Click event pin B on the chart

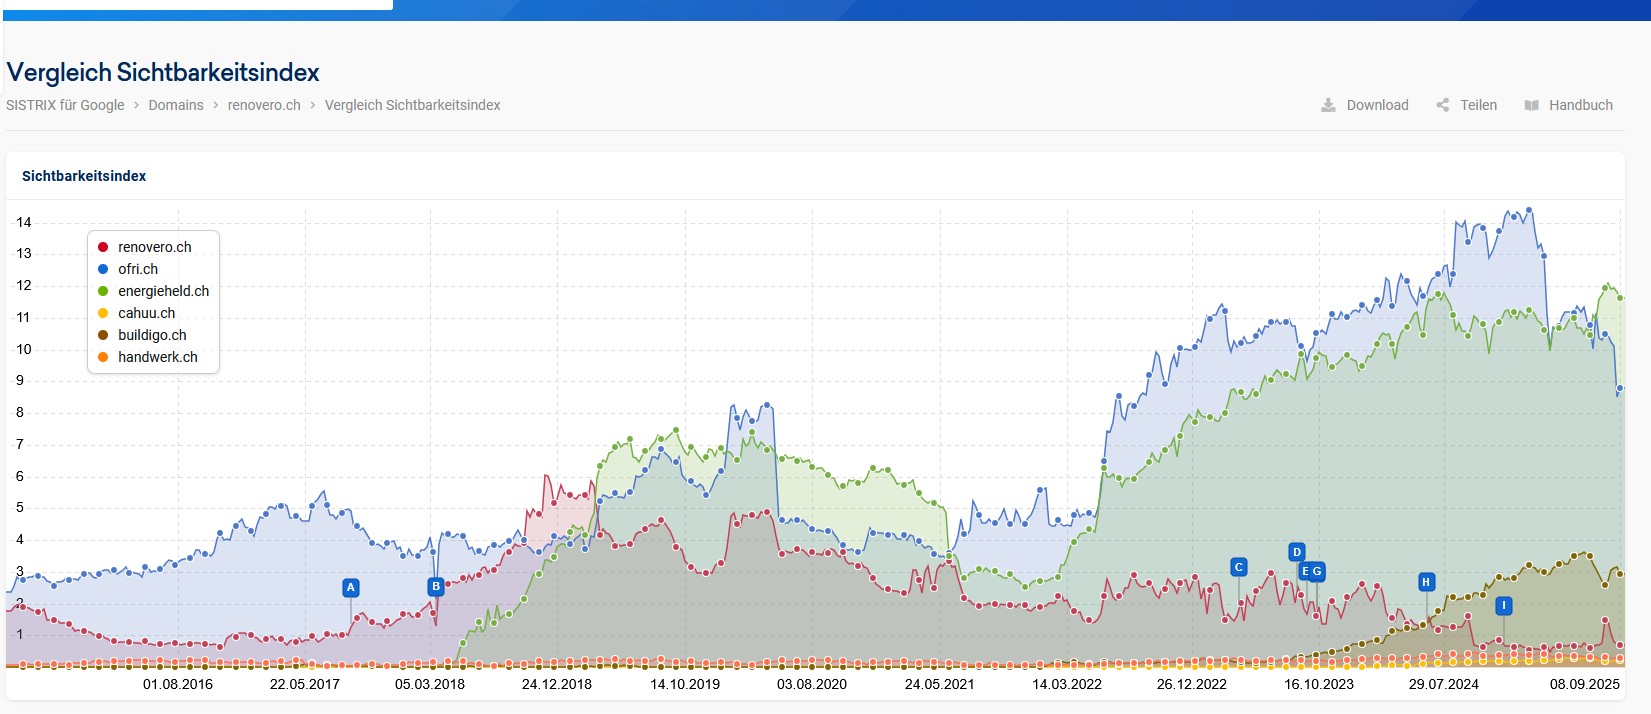click(x=436, y=587)
